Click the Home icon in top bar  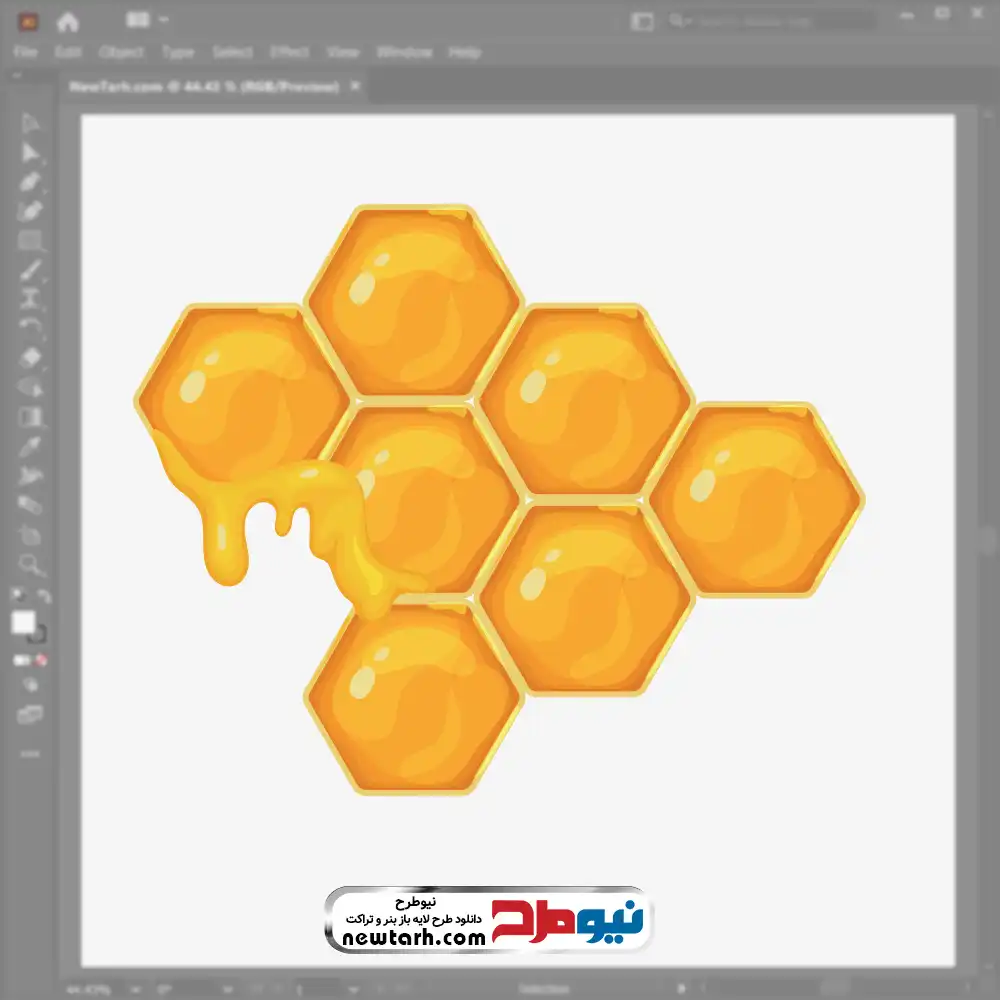tap(67, 21)
